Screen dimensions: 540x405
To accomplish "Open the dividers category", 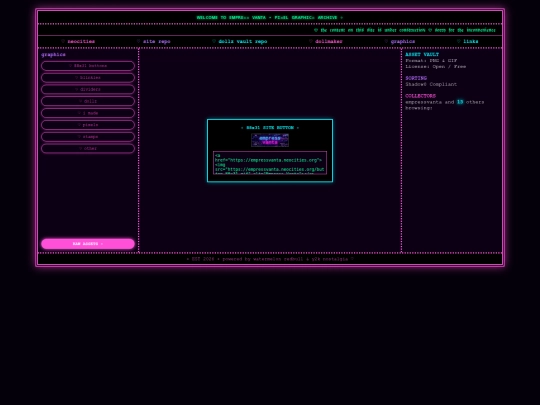I will [x=88, y=89].
